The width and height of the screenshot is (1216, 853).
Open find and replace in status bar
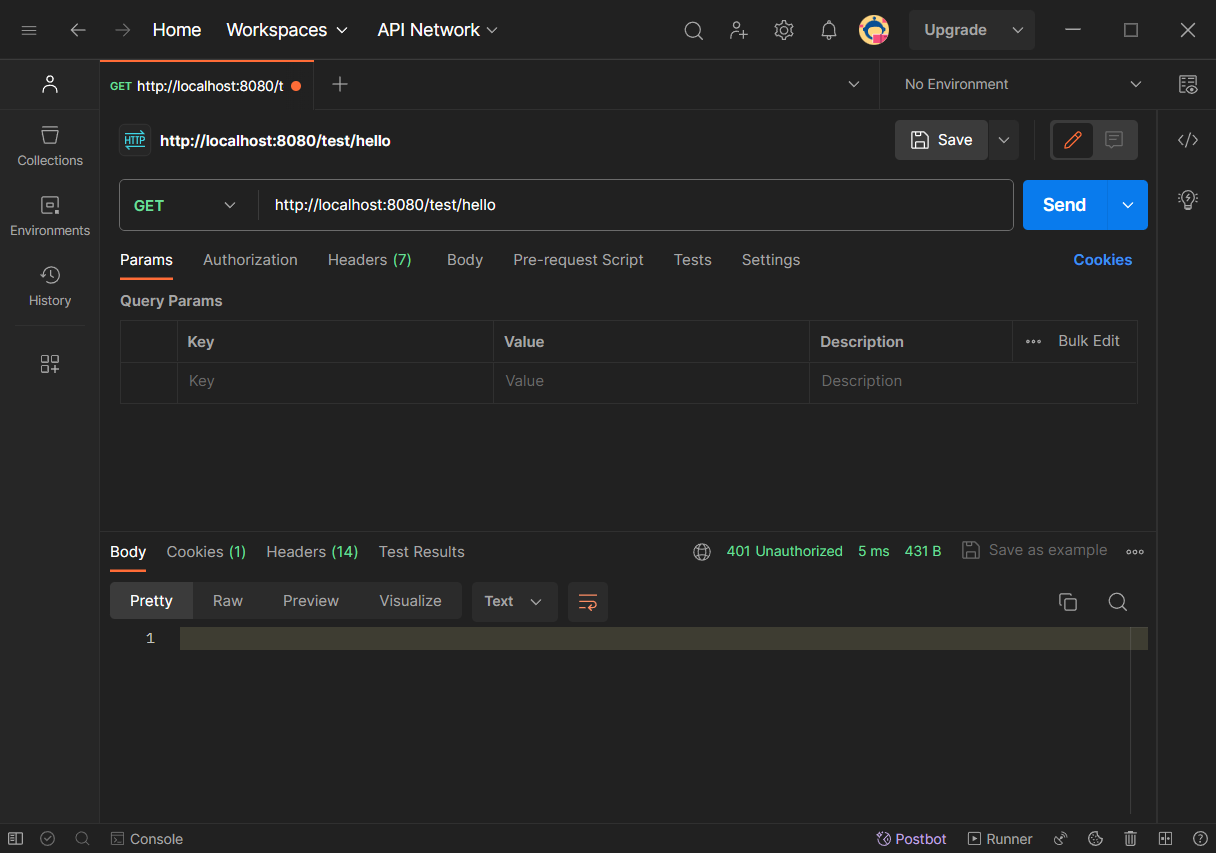[x=82, y=839]
